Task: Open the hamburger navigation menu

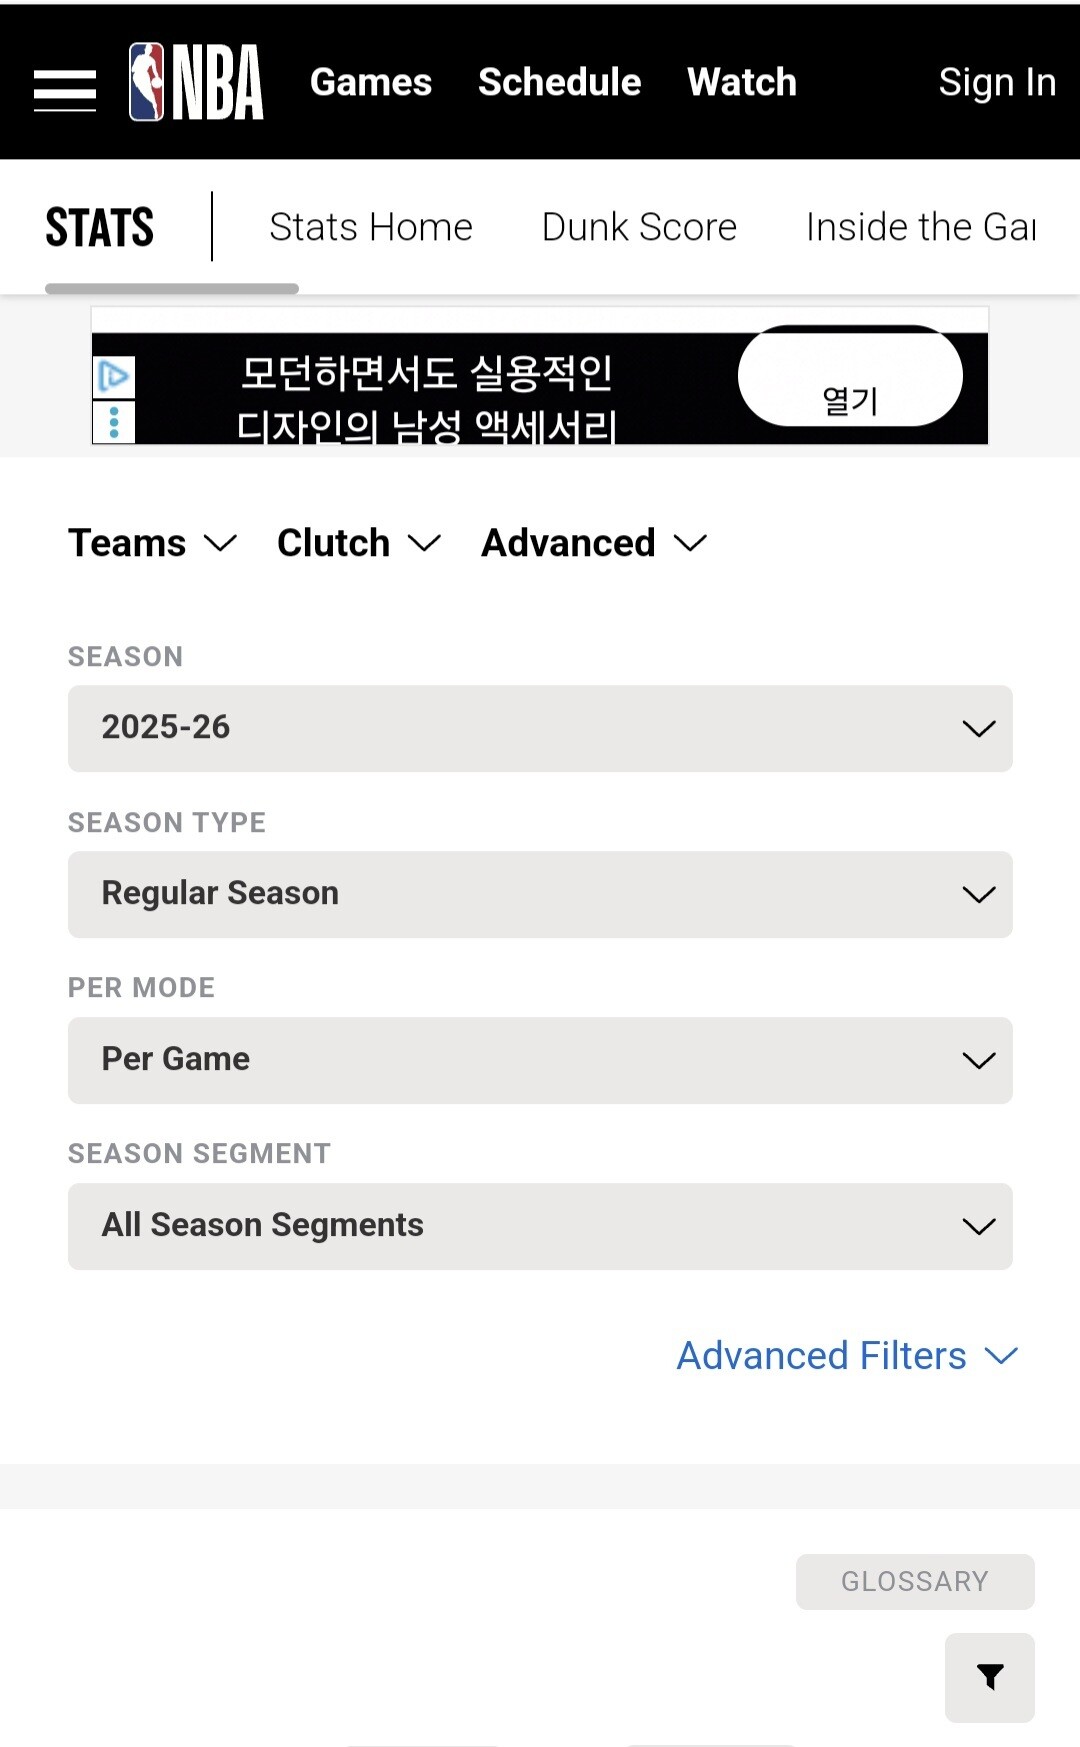Action: coord(65,90)
